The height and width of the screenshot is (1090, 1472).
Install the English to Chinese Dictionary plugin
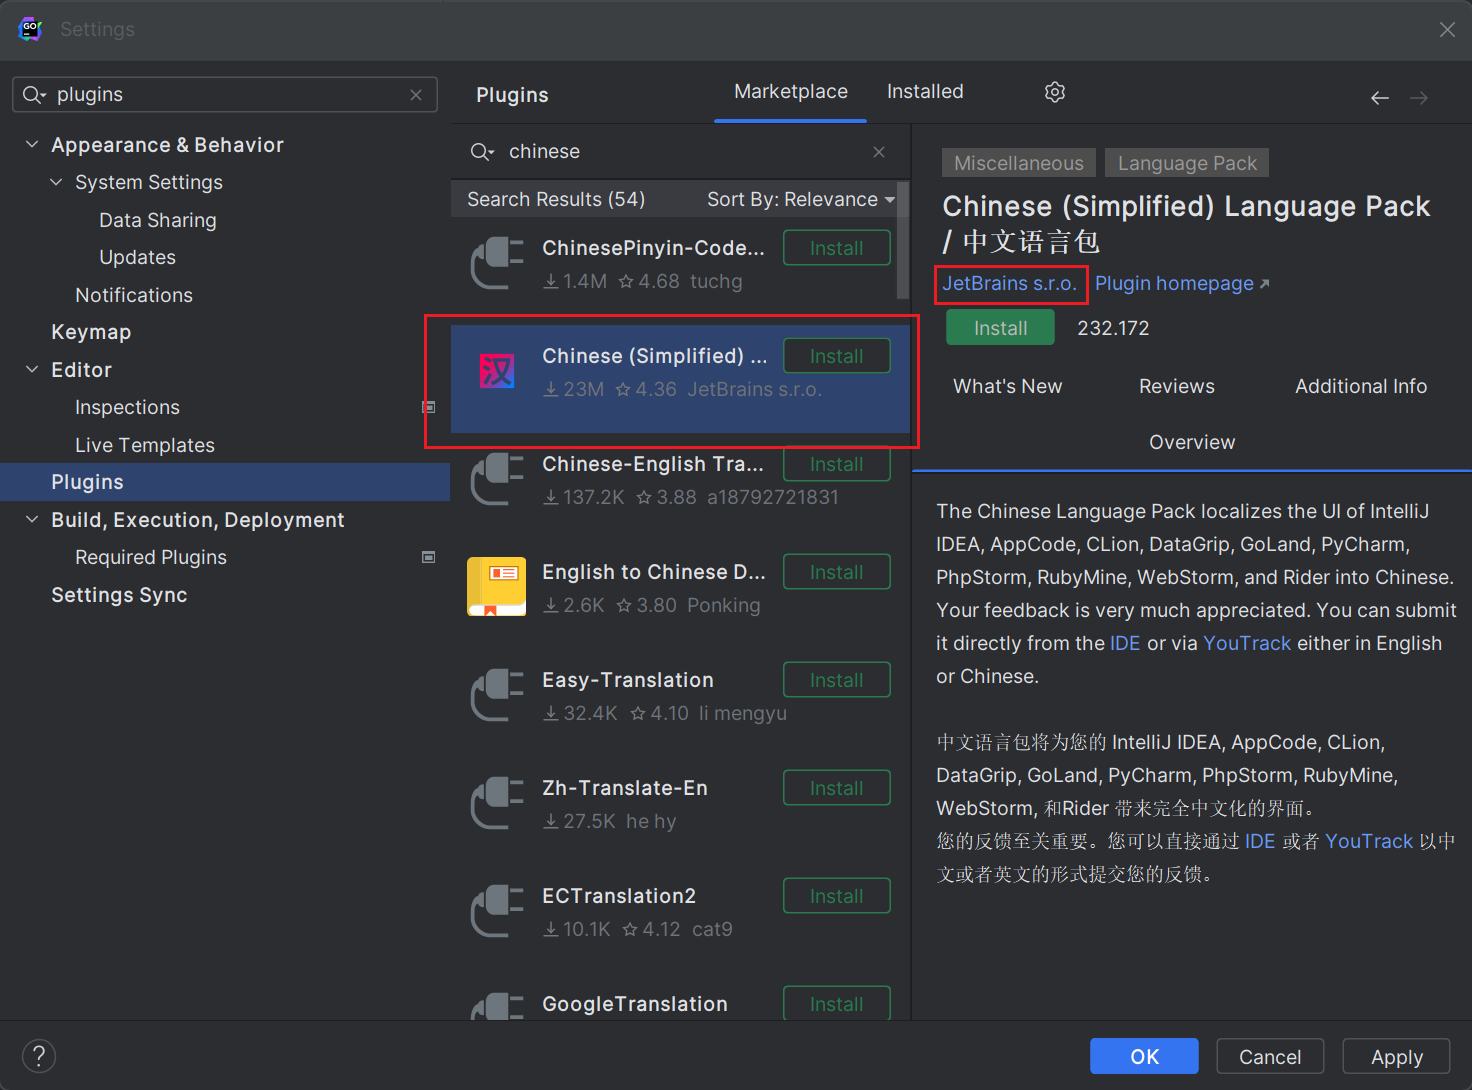point(837,572)
